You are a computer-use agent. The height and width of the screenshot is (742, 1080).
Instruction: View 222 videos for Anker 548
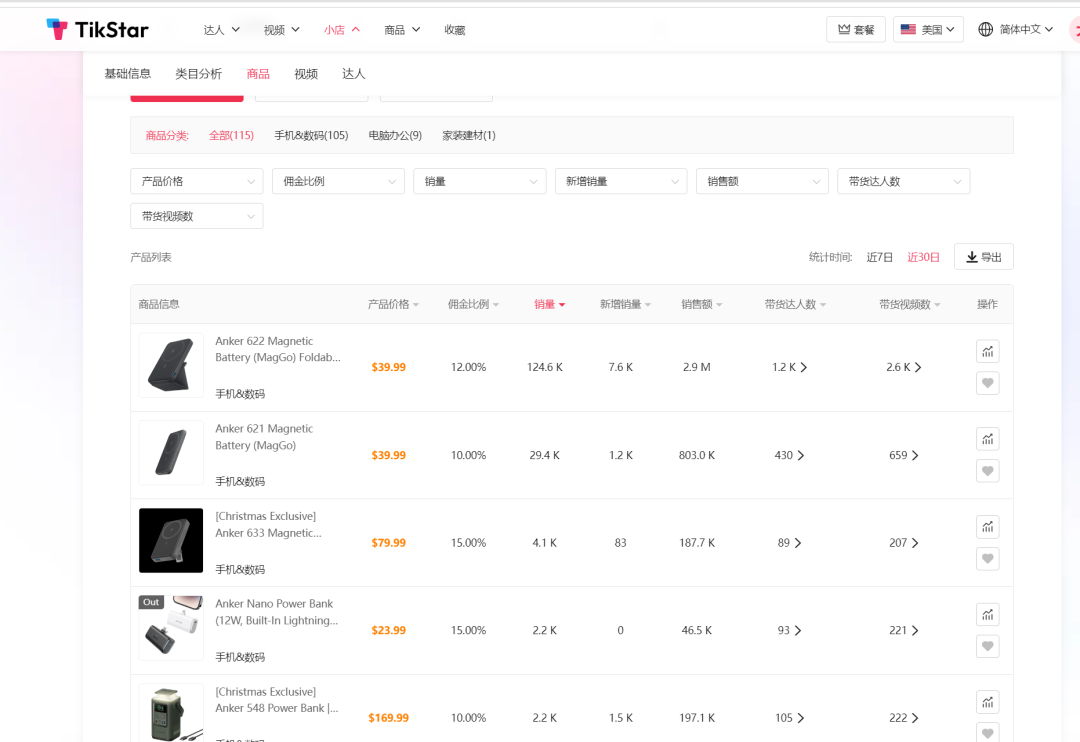click(x=904, y=718)
